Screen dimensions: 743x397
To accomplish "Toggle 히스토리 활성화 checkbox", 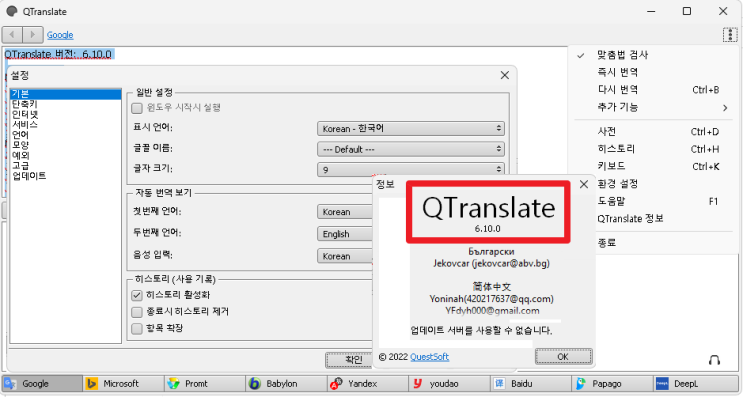I will (137, 295).
